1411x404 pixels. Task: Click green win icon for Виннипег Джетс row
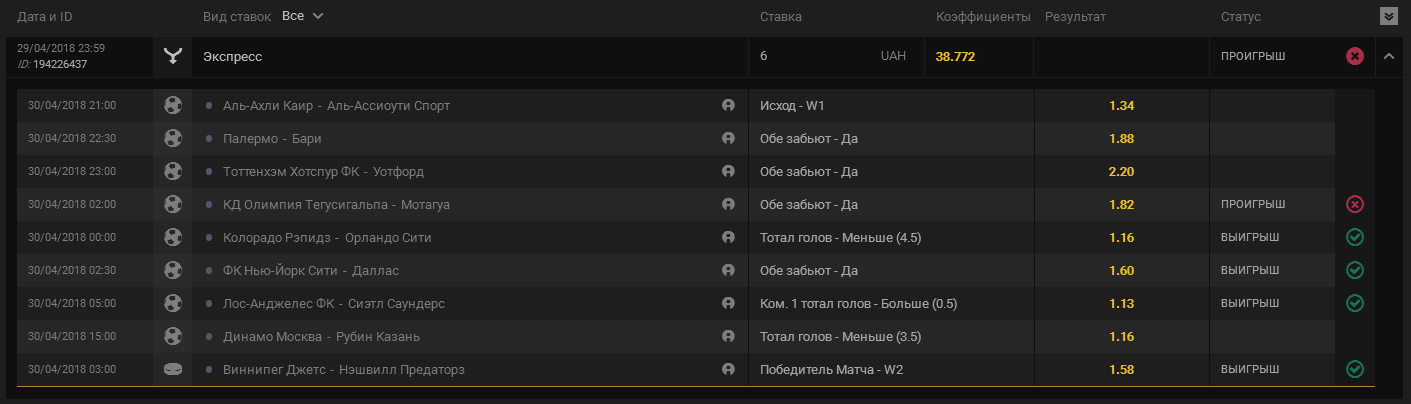tap(1355, 369)
